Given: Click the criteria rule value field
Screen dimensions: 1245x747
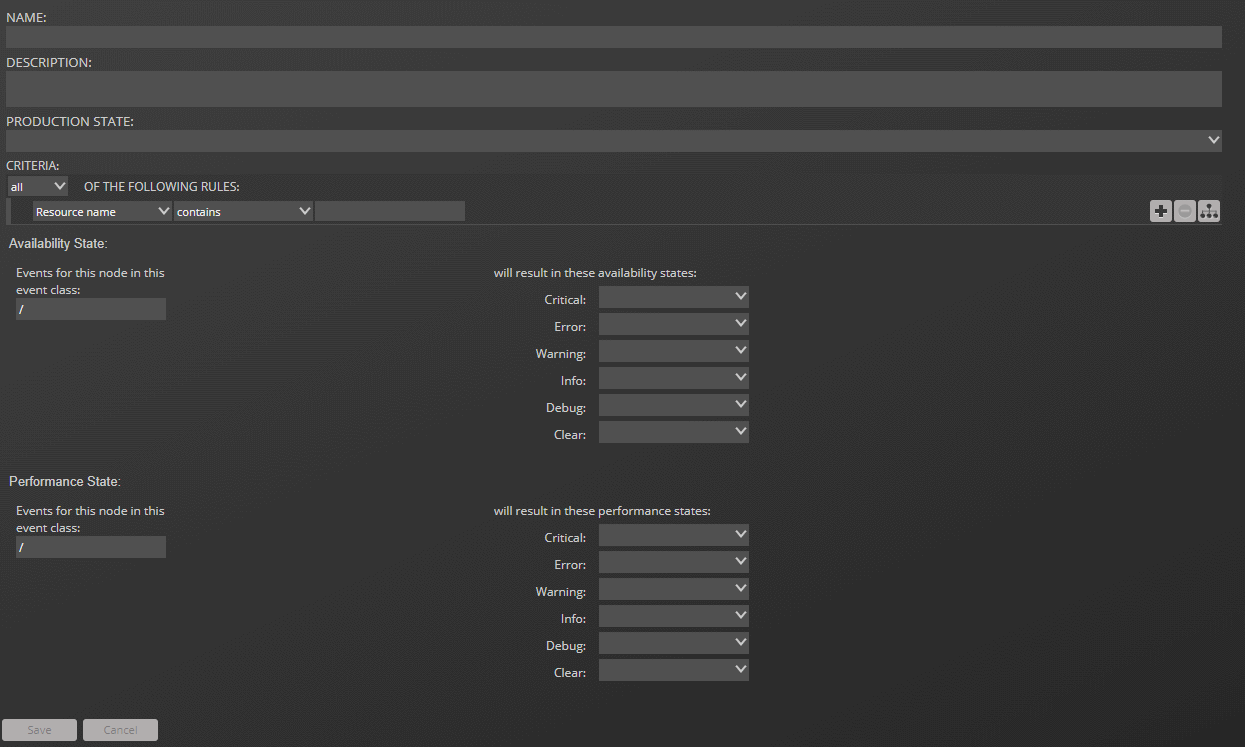Looking at the screenshot, I should pyautogui.click(x=390, y=211).
